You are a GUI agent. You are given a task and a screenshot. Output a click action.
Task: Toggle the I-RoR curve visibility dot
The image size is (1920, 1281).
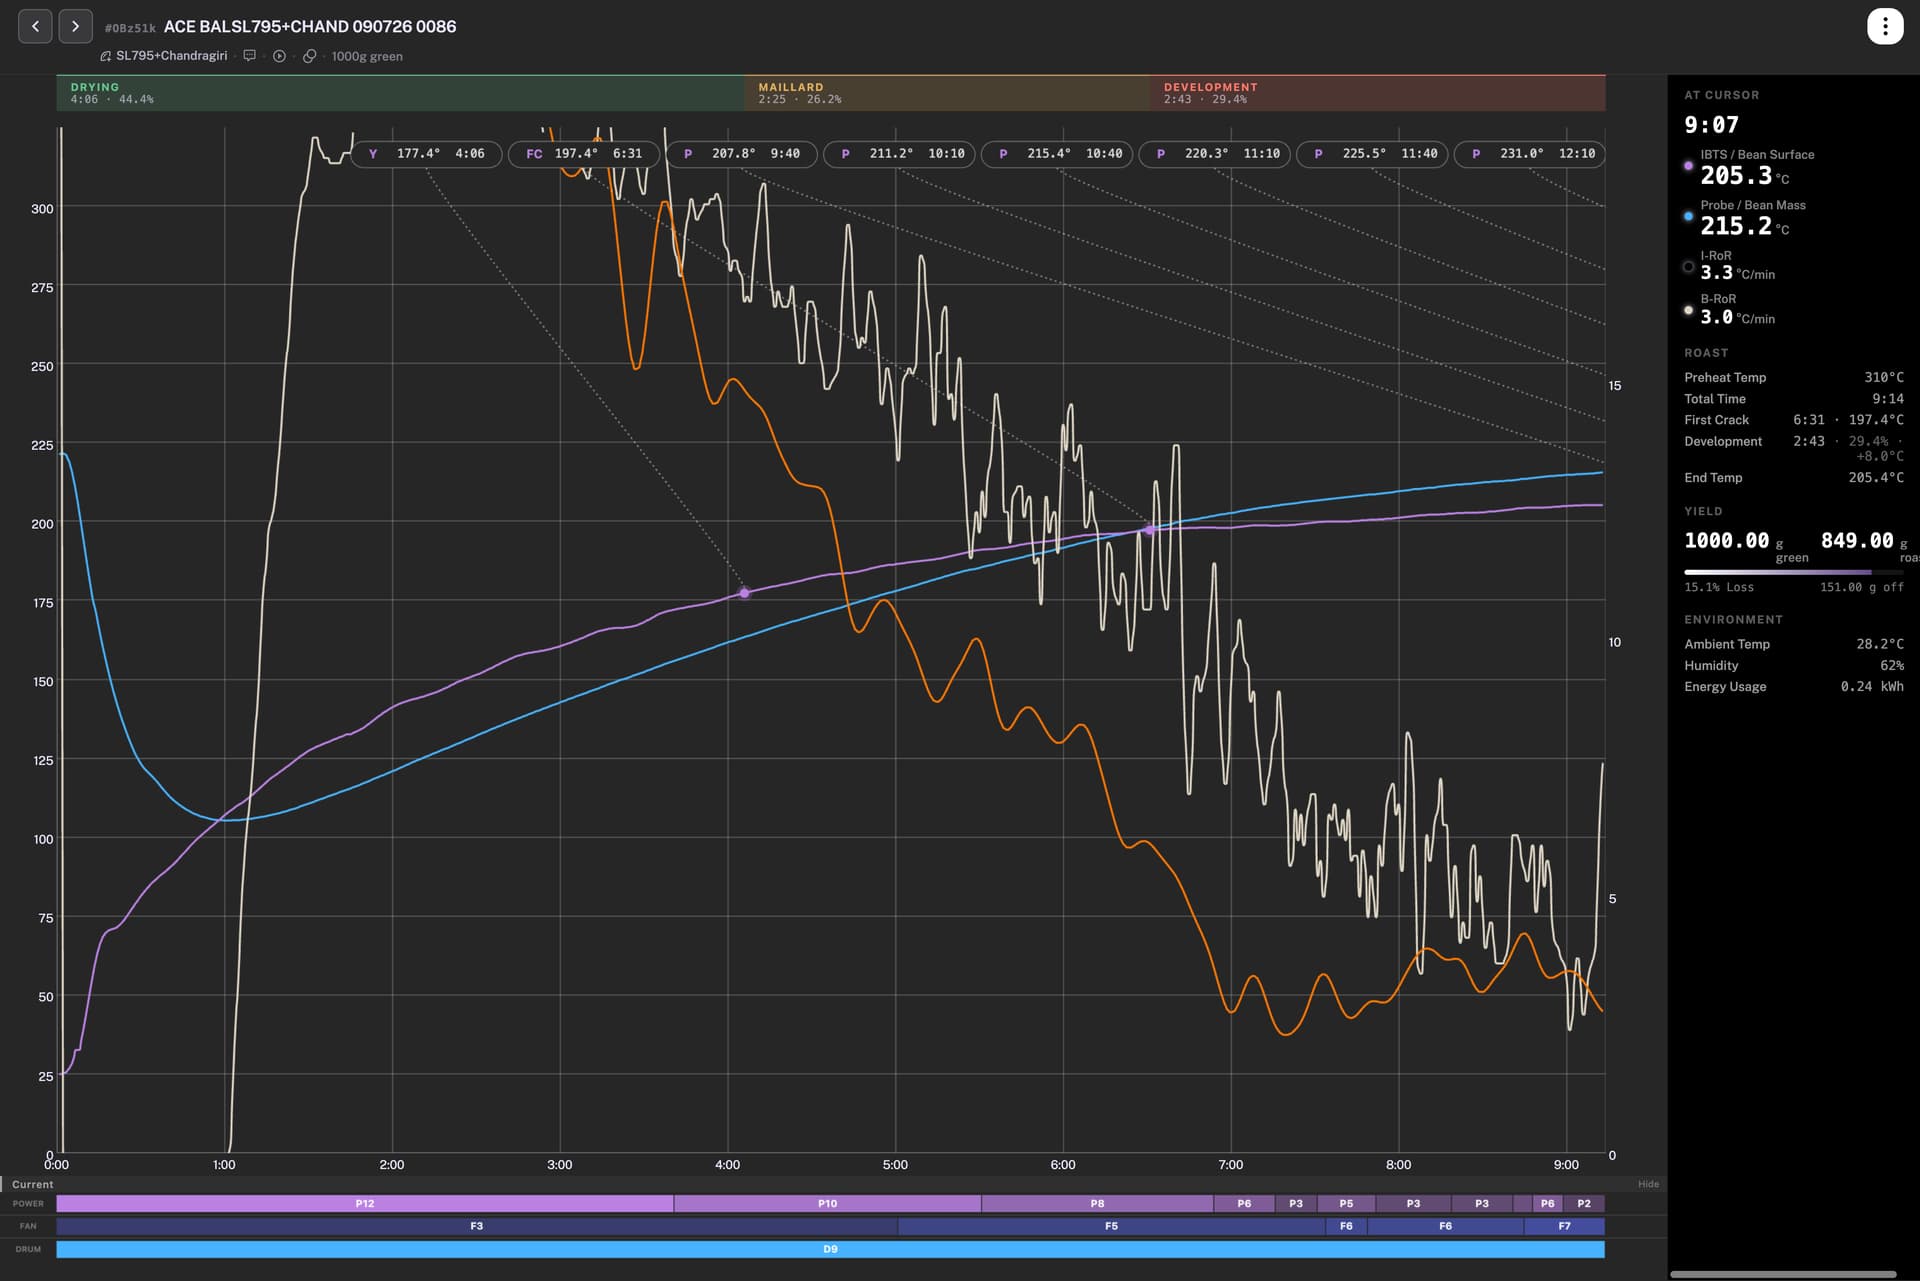pos(1688,267)
